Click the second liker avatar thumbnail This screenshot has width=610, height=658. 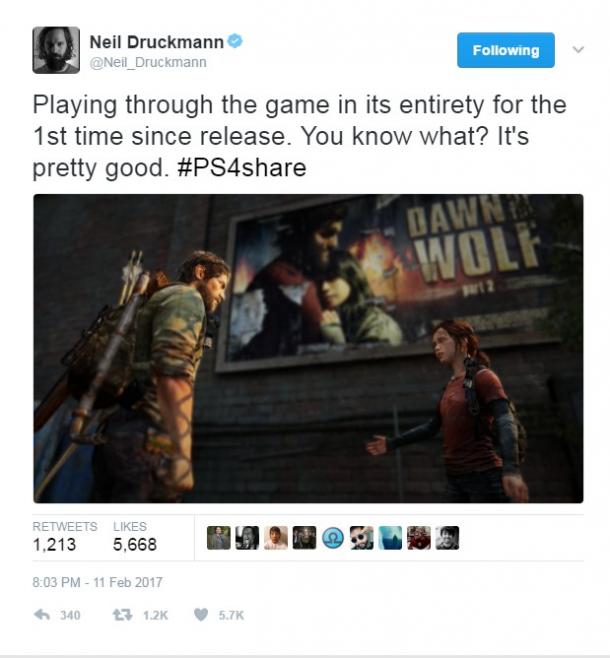click(x=247, y=538)
